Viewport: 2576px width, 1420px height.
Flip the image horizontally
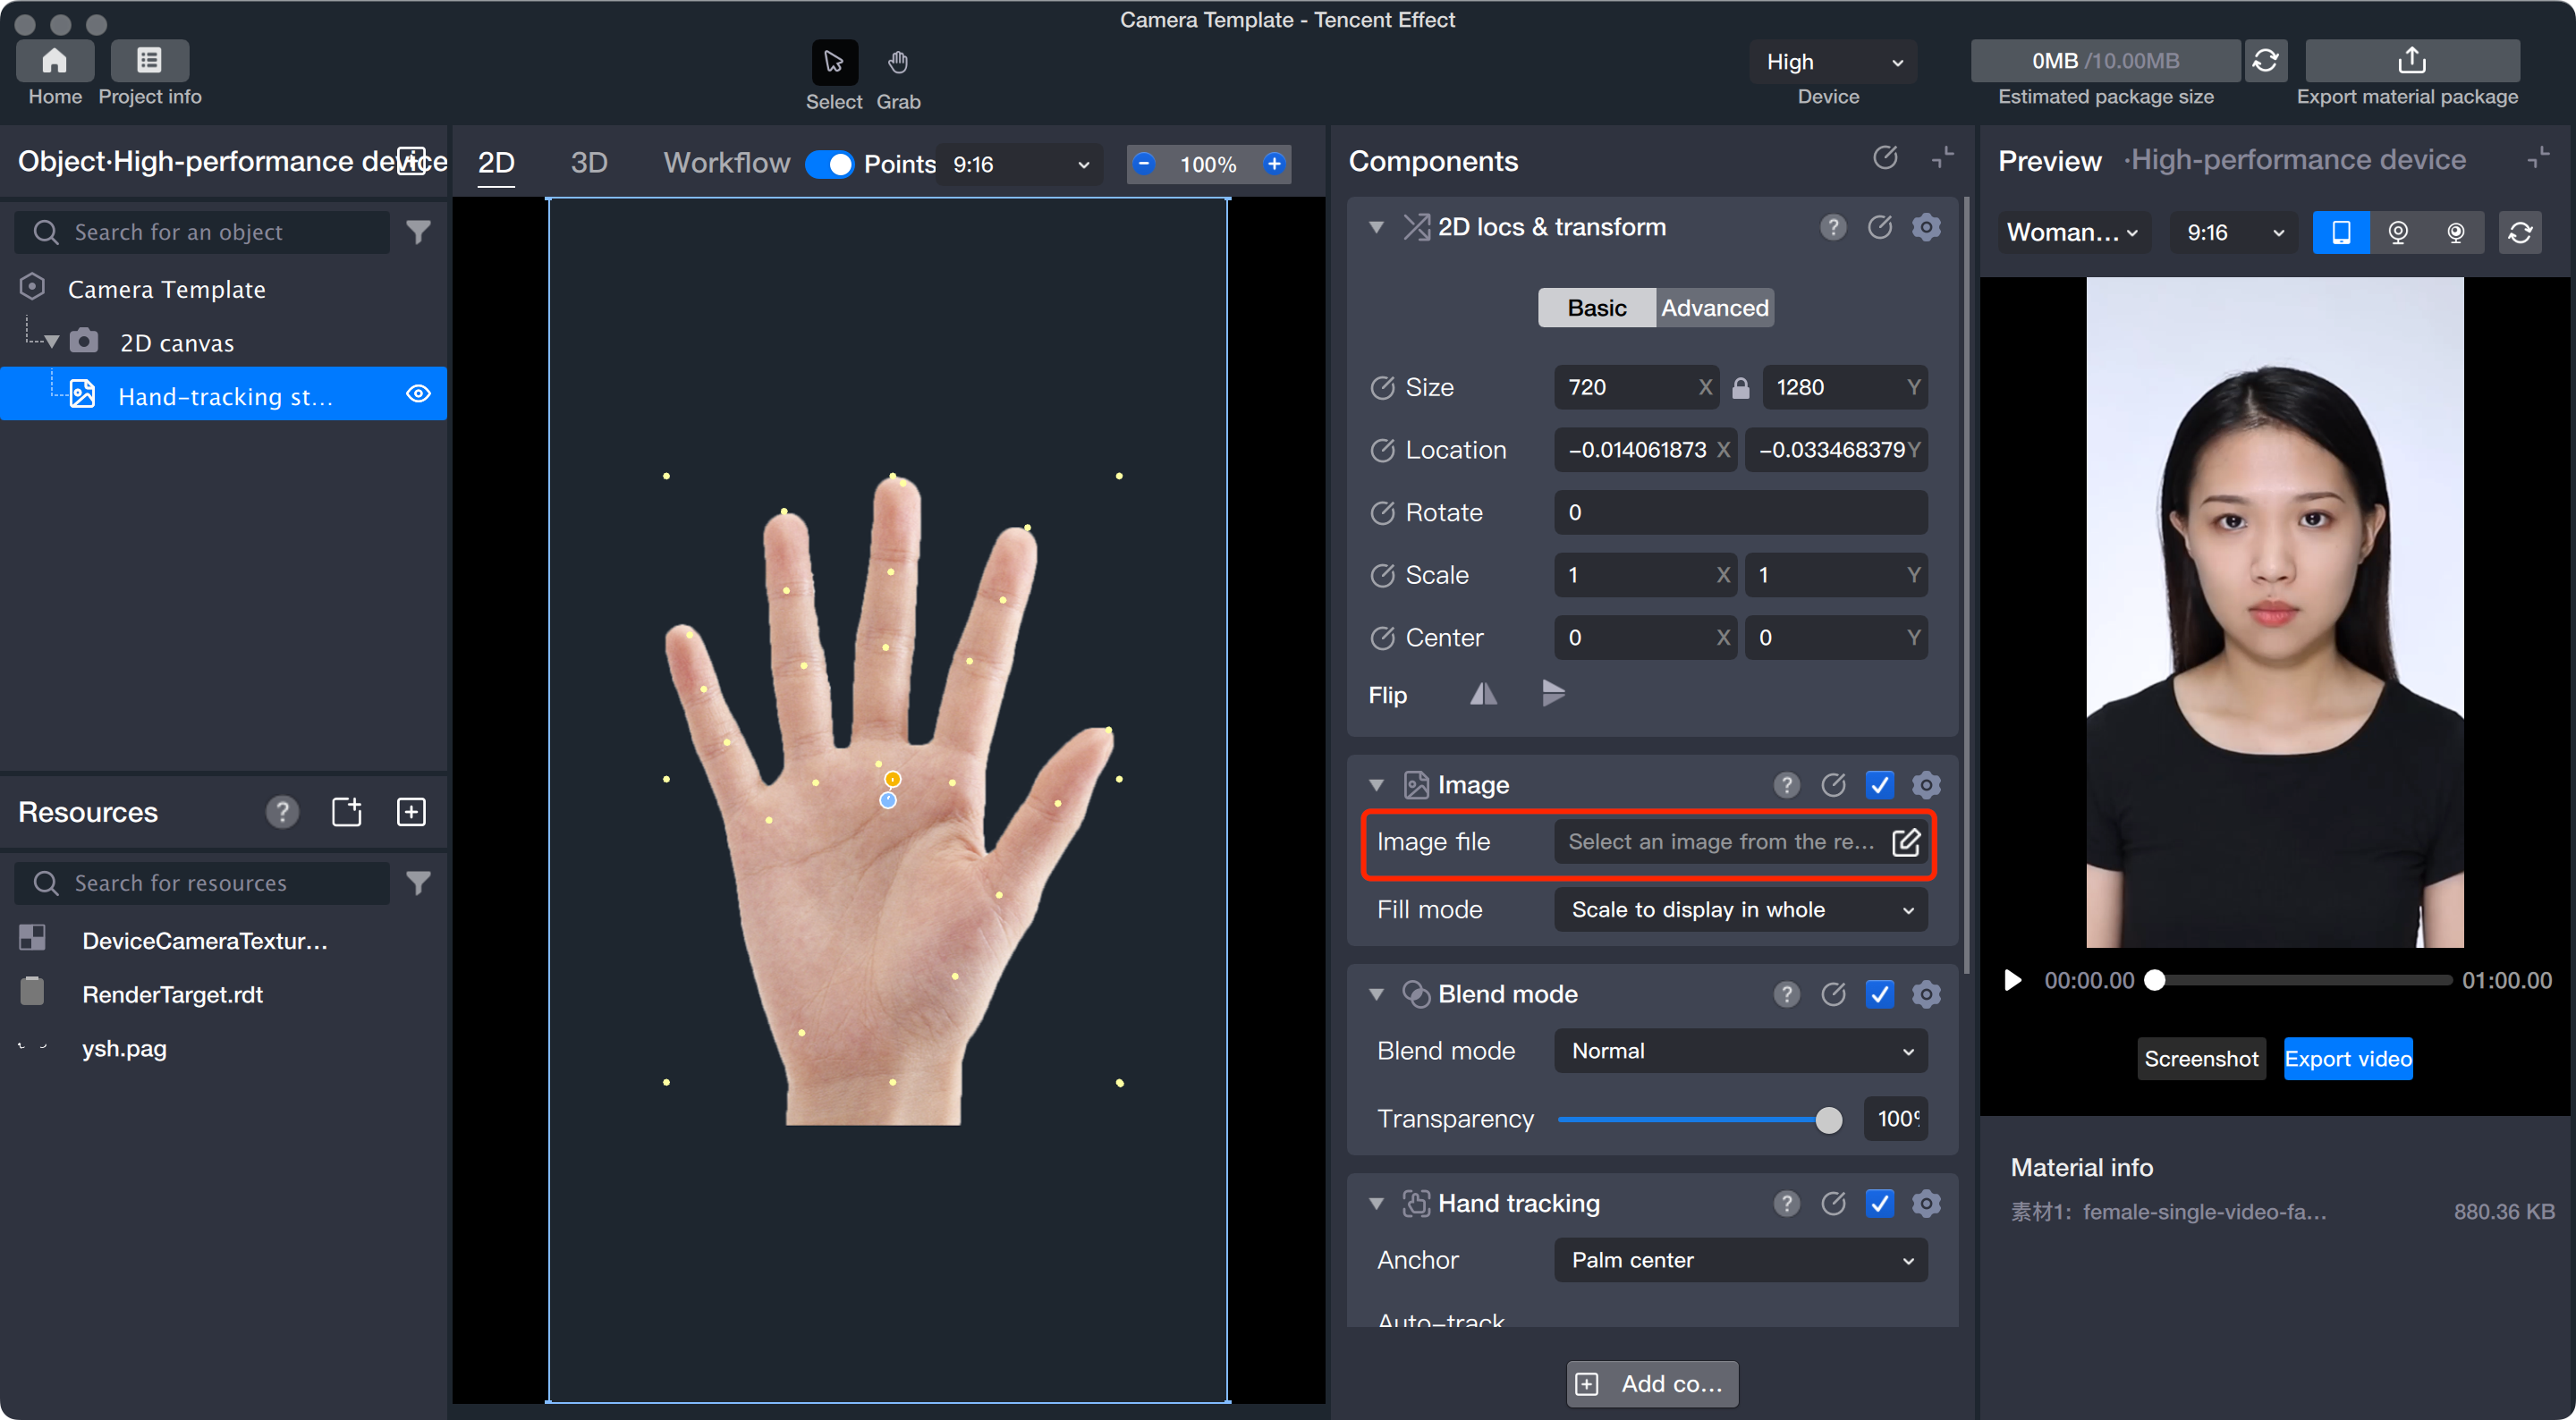[x=1483, y=694]
